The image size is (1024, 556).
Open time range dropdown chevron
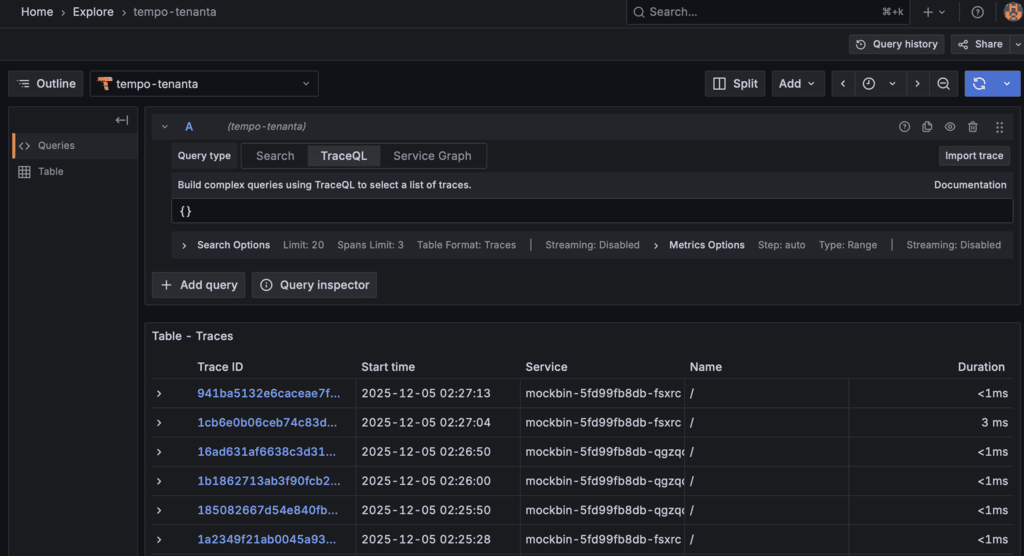pyautogui.click(x=892, y=84)
